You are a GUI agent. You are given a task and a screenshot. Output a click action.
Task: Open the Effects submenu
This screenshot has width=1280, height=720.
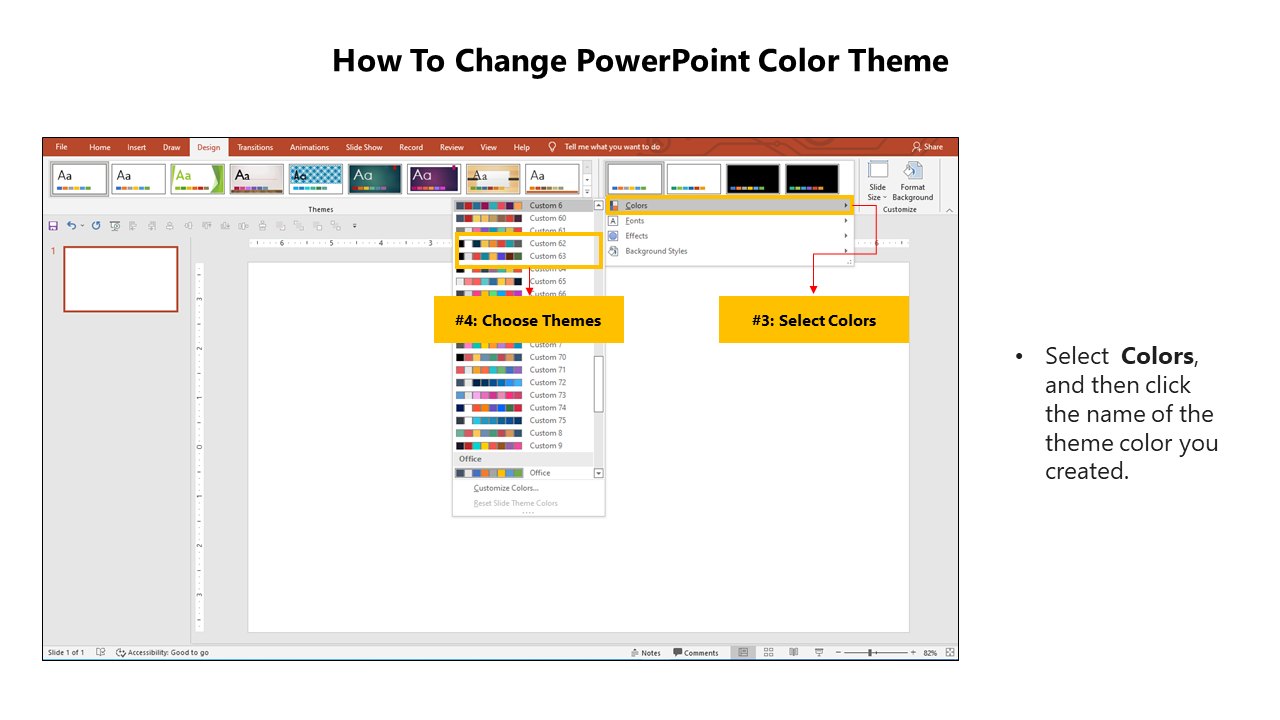pyautogui.click(x=730, y=236)
